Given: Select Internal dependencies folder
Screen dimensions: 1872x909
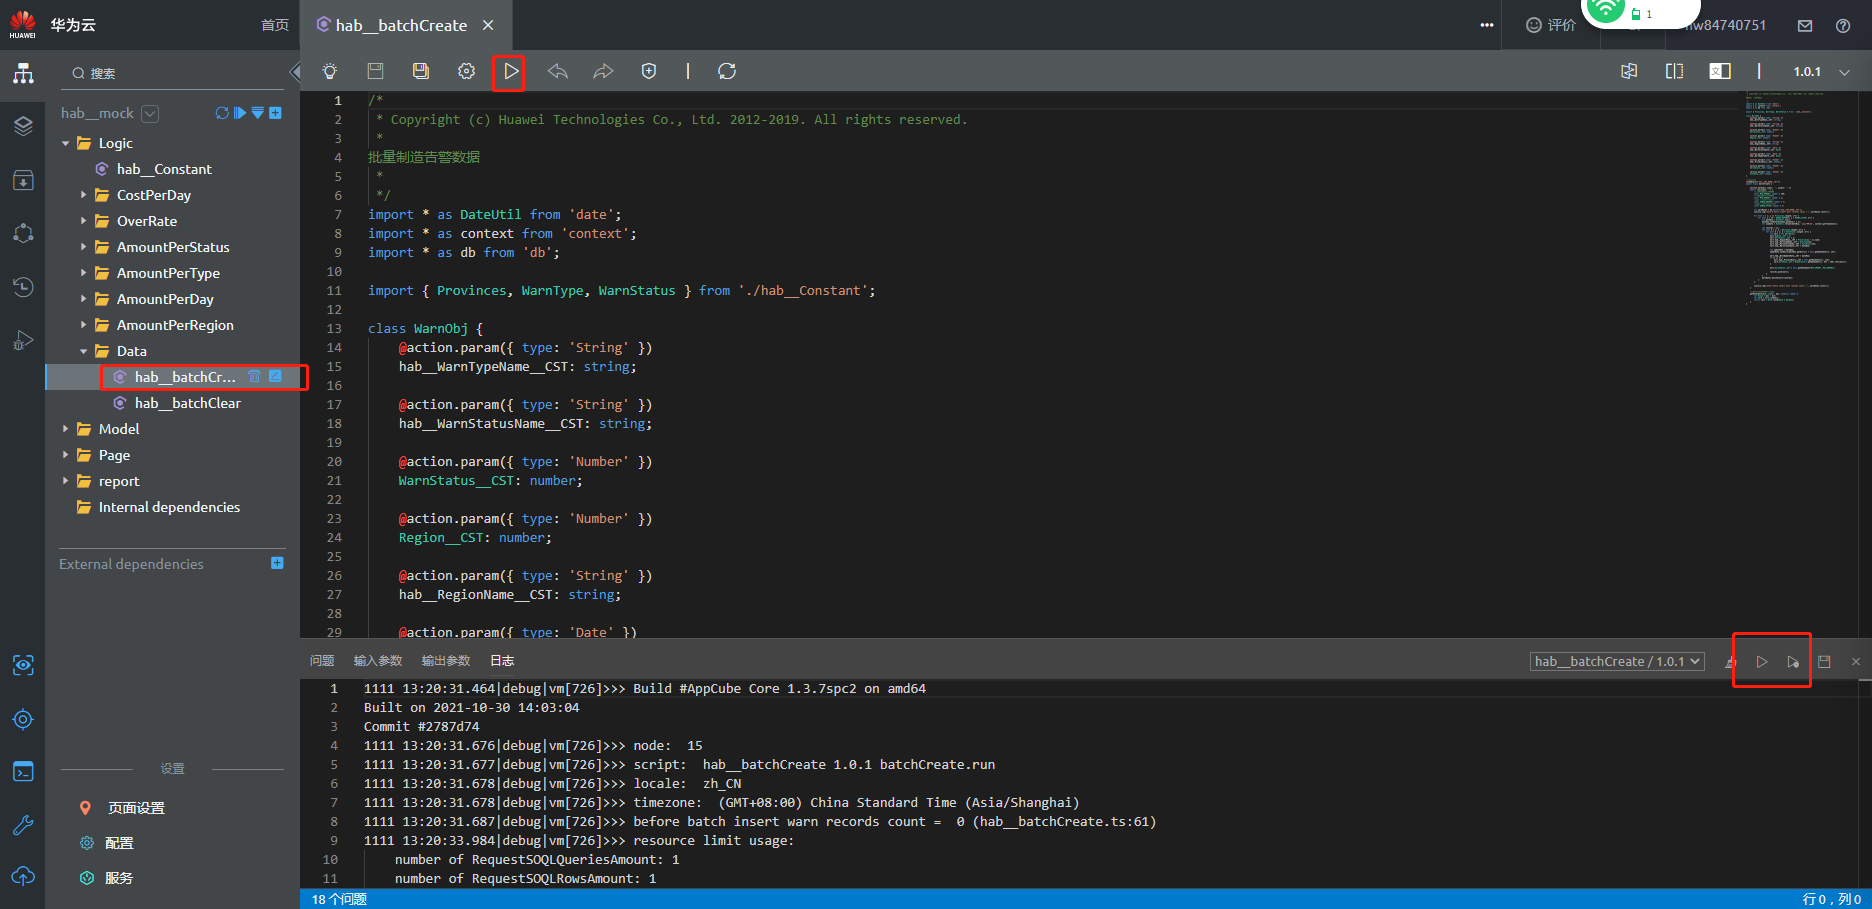Looking at the screenshot, I should point(169,507).
